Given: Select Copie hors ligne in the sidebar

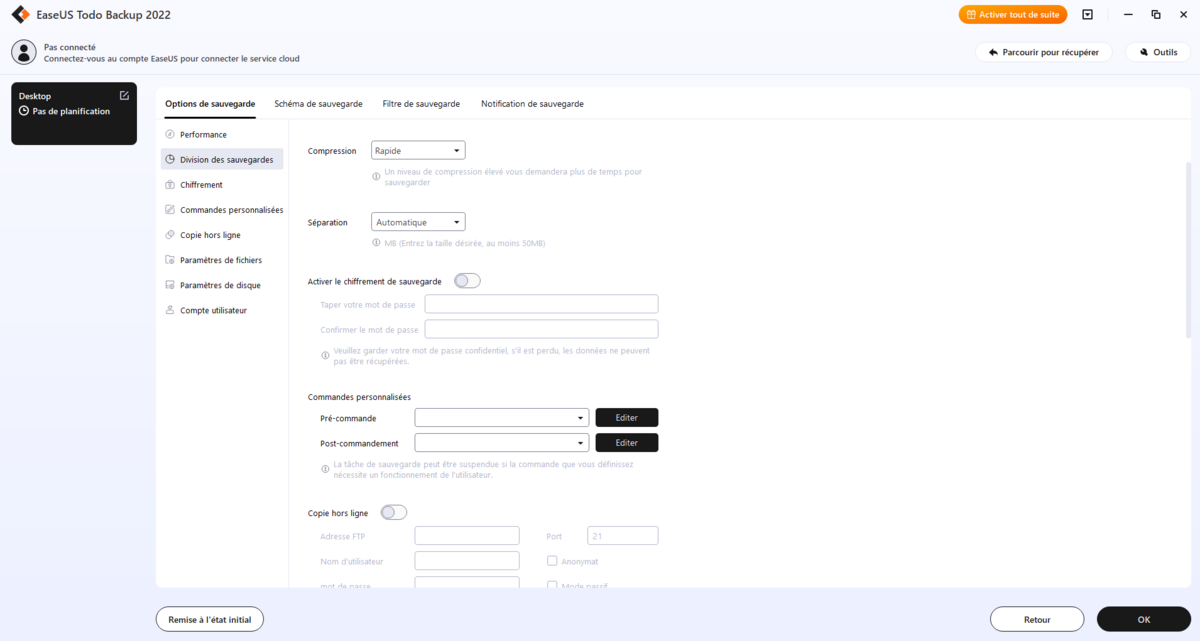Looking at the screenshot, I should (221, 235).
